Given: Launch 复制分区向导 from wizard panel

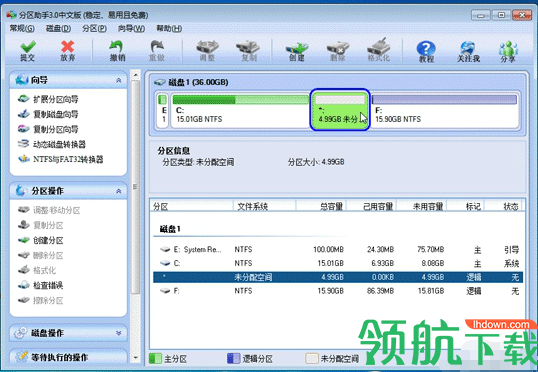Looking at the screenshot, I should 48,129.
